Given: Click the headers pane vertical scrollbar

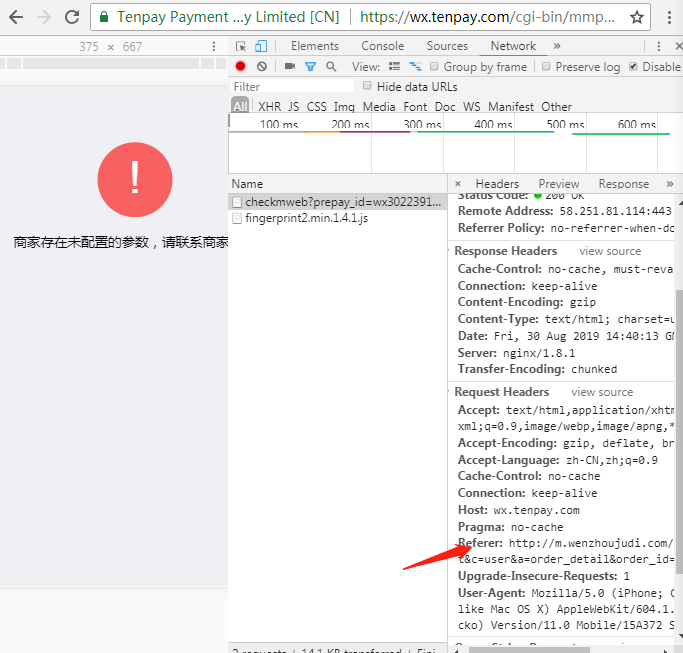Looking at the screenshot, I should 679,431.
